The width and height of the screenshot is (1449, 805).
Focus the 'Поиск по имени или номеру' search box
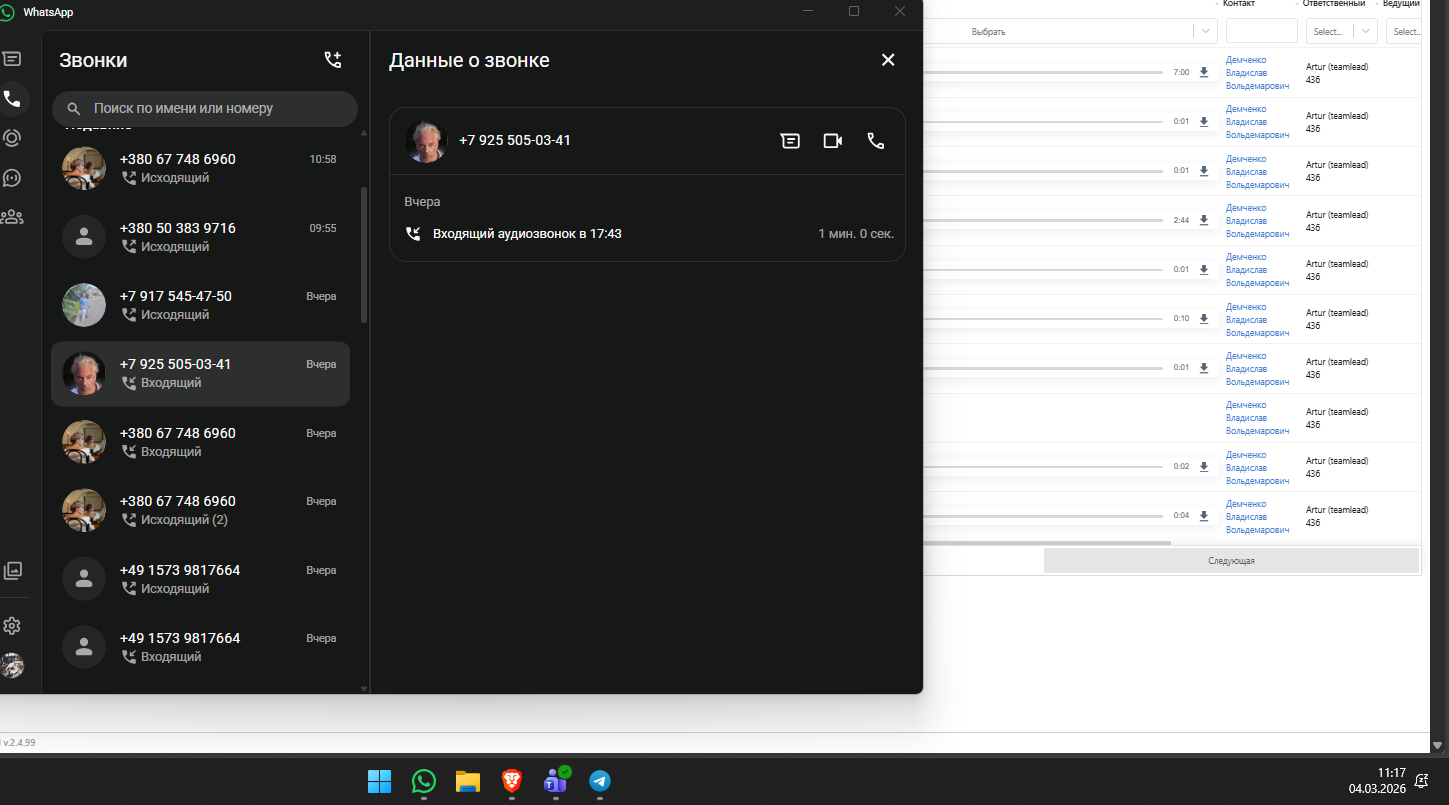point(205,108)
